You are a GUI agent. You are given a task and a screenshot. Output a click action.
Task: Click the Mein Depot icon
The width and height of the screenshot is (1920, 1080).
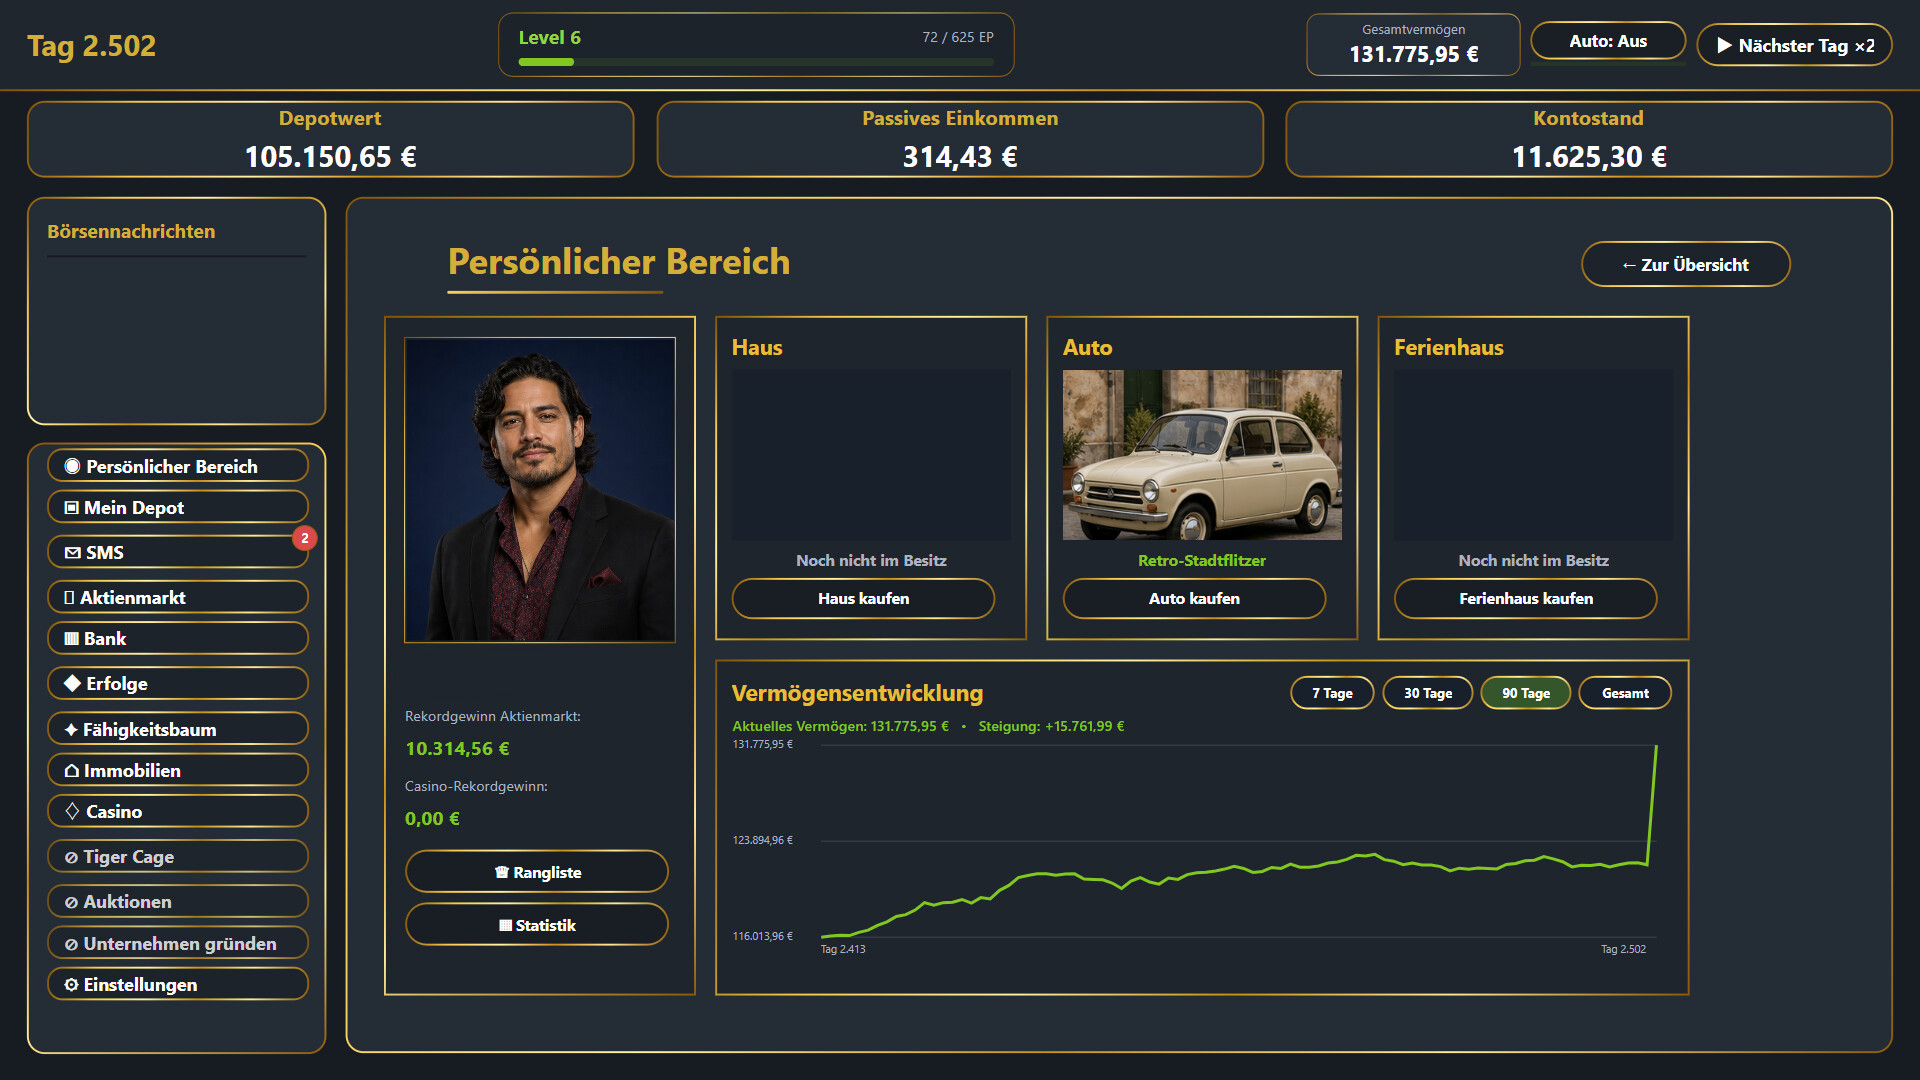tap(72, 508)
